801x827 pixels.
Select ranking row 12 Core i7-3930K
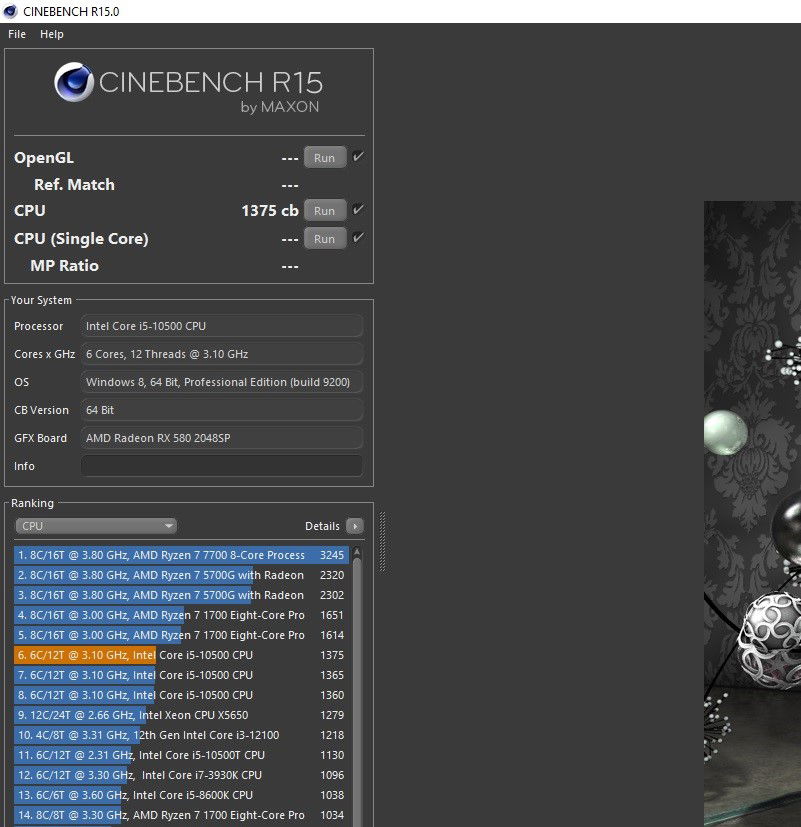point(181,775)
